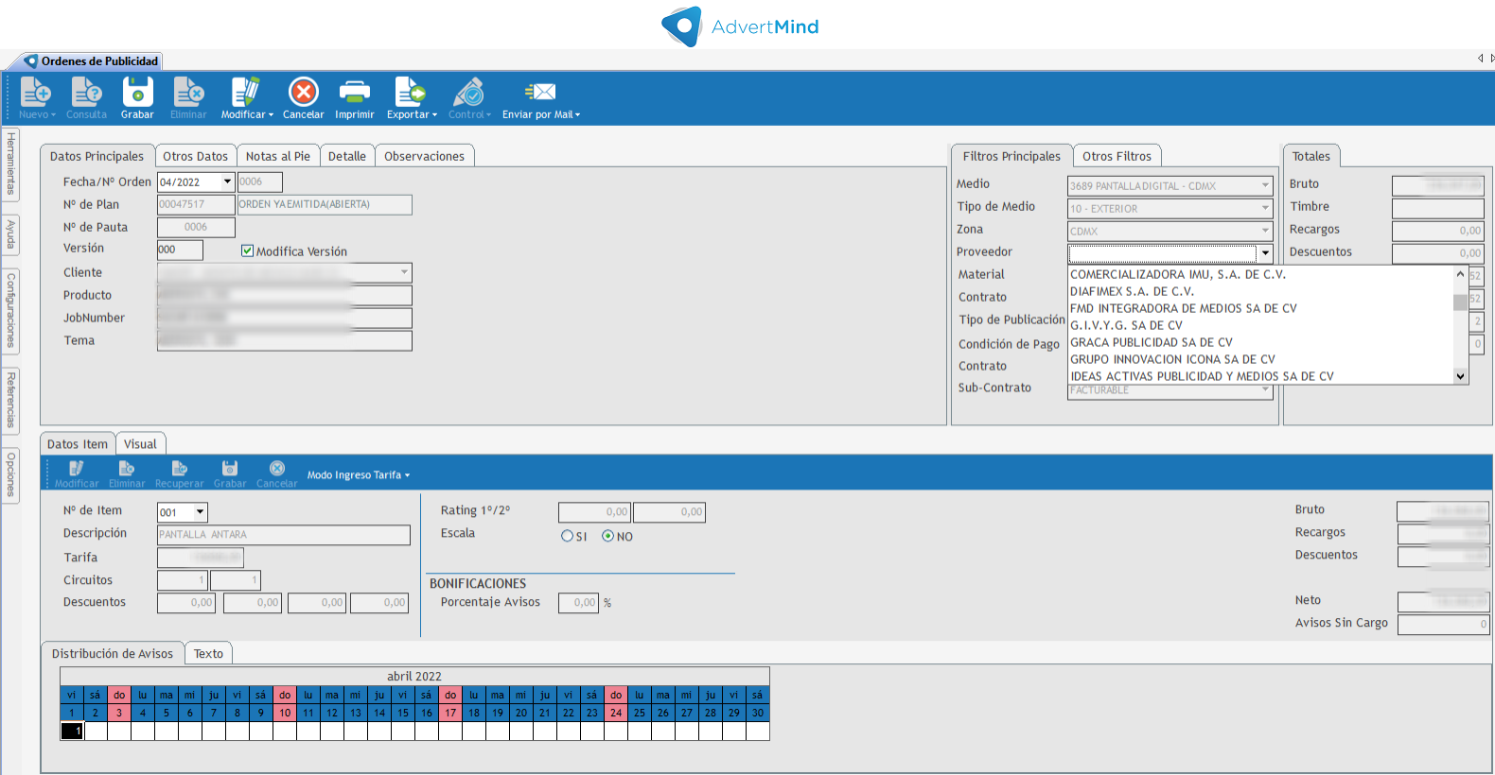Click item Eliminar icon in Datos Item toolbar
This screenshot has height=775, width=1495.
127,468
